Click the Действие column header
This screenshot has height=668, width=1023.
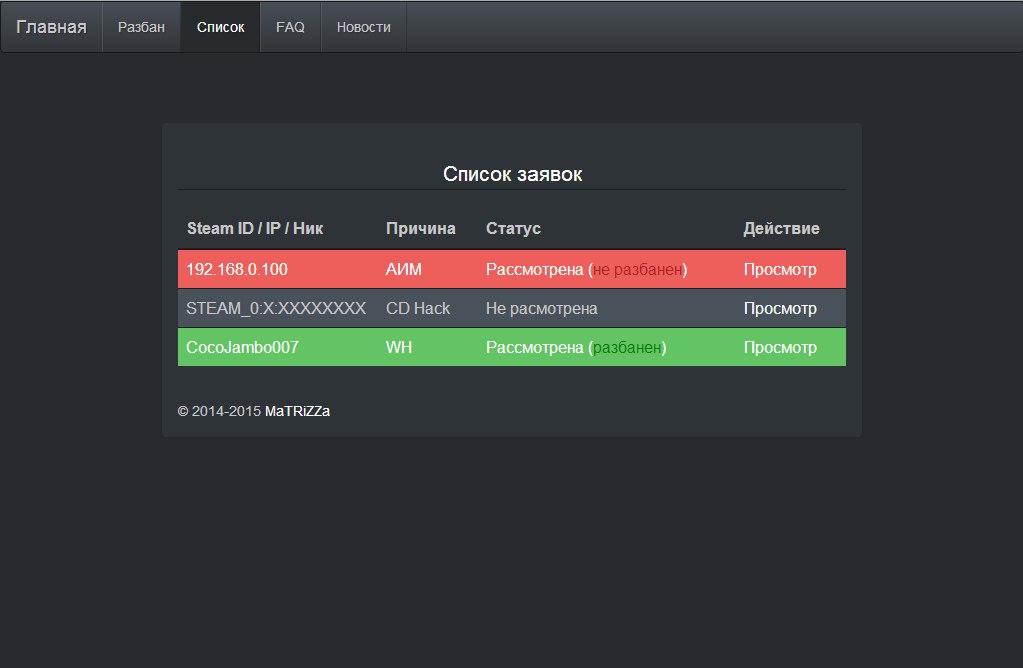[x=782, y=228]
